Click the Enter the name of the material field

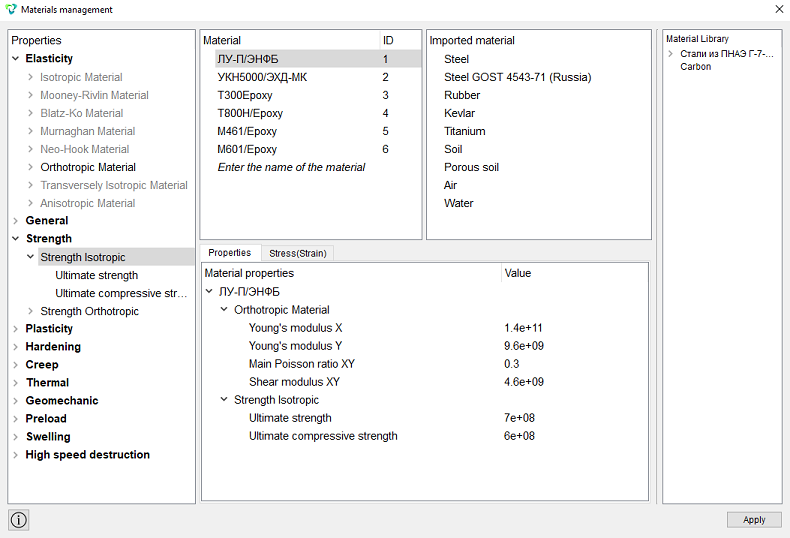[x=291, y=167]
